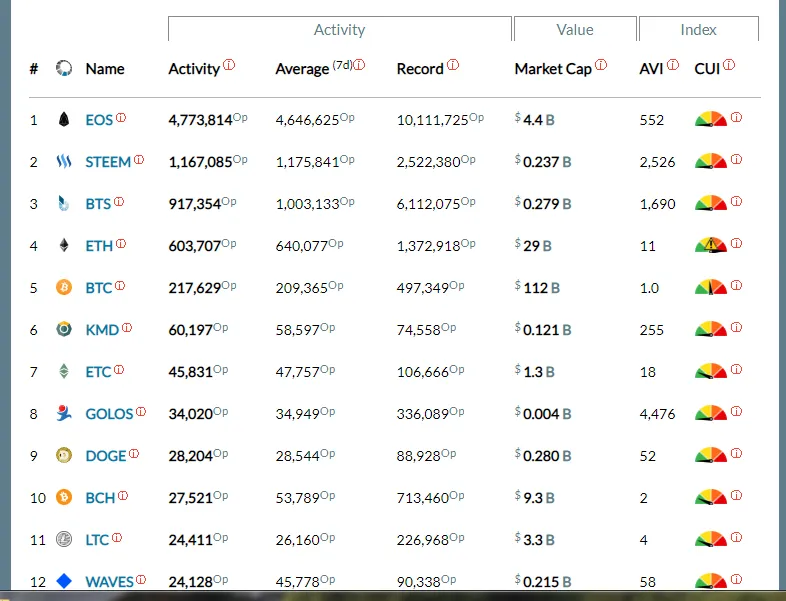Sort by the # rank column header
The height and width of the screenshot is (601, 786).
34,69
